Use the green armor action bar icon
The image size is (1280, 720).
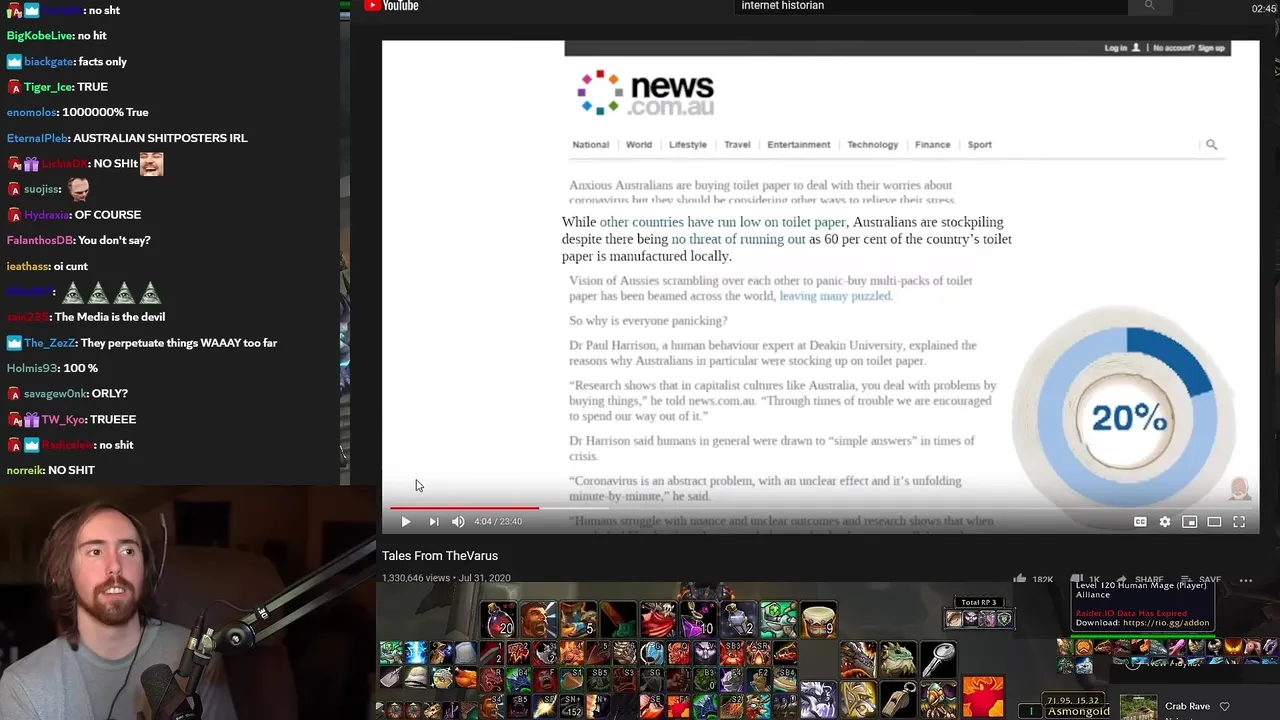pos(778,620)
